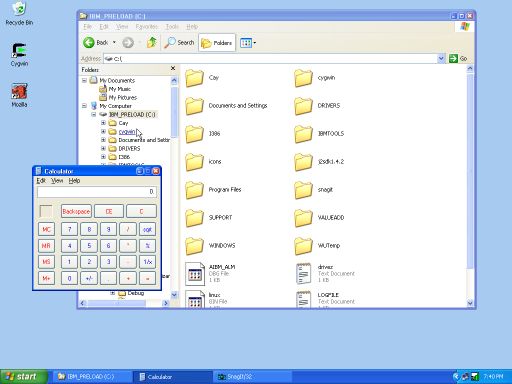Switch to Calculator taskbar button
The image size is (512, 384).
(x=172, y=377)
